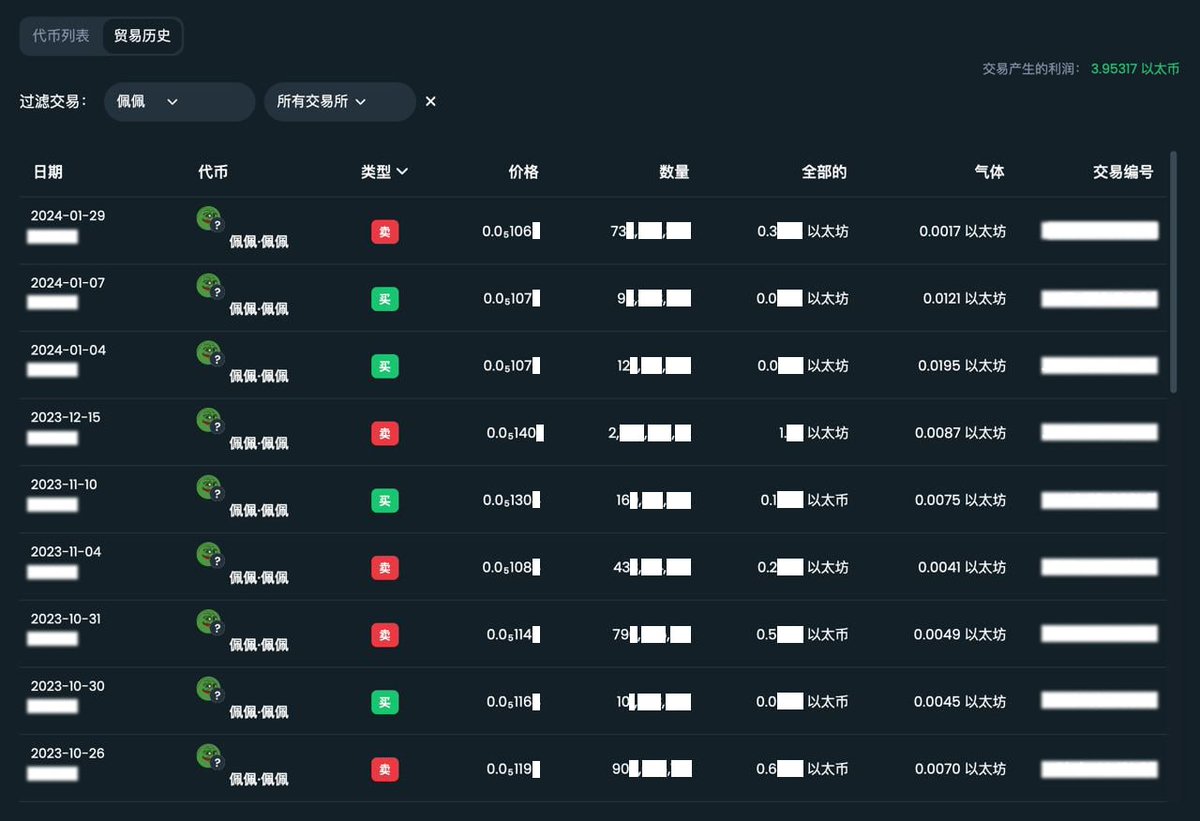Viewport: 1200px width, 821px height.
Task: Click the Pepe token icon in 2023-12-15 row
Action: (209, 419)
